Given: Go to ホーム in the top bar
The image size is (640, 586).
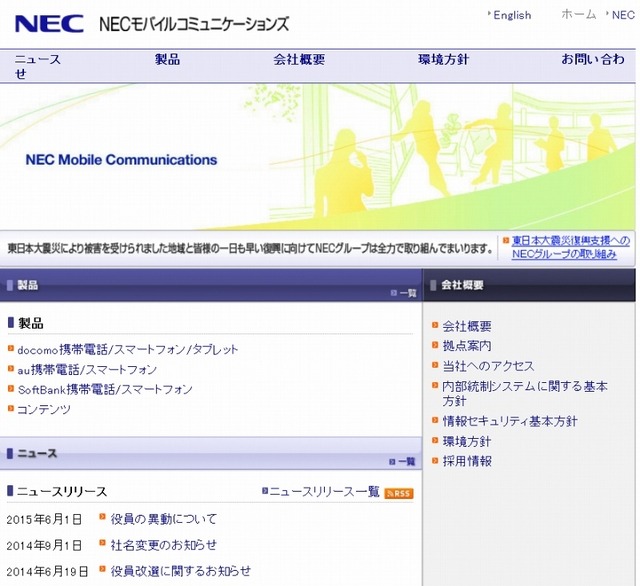Looking at the screenshot, I should coord(578,14).
